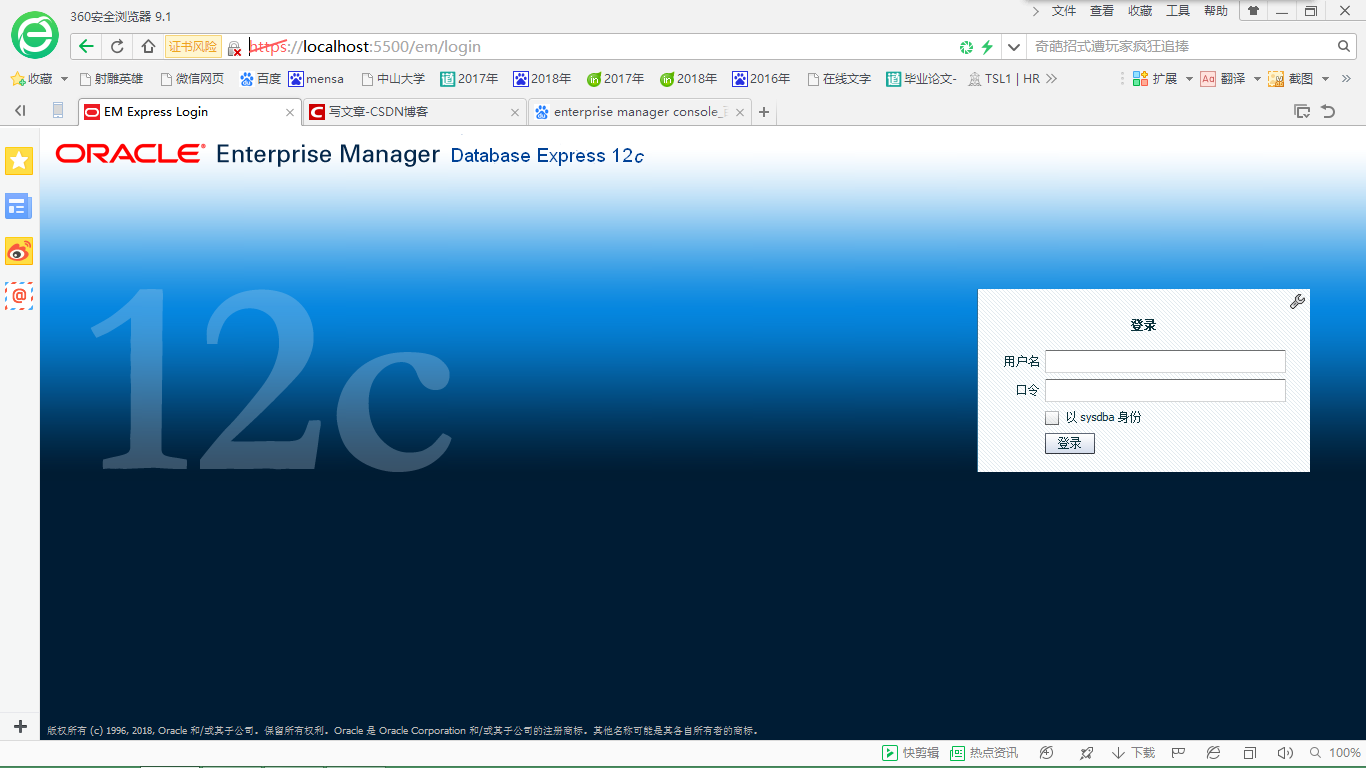The image size is (1366, 768).
Task: Open the 2016年 bookmark
Action: click(x=761, y=79)
